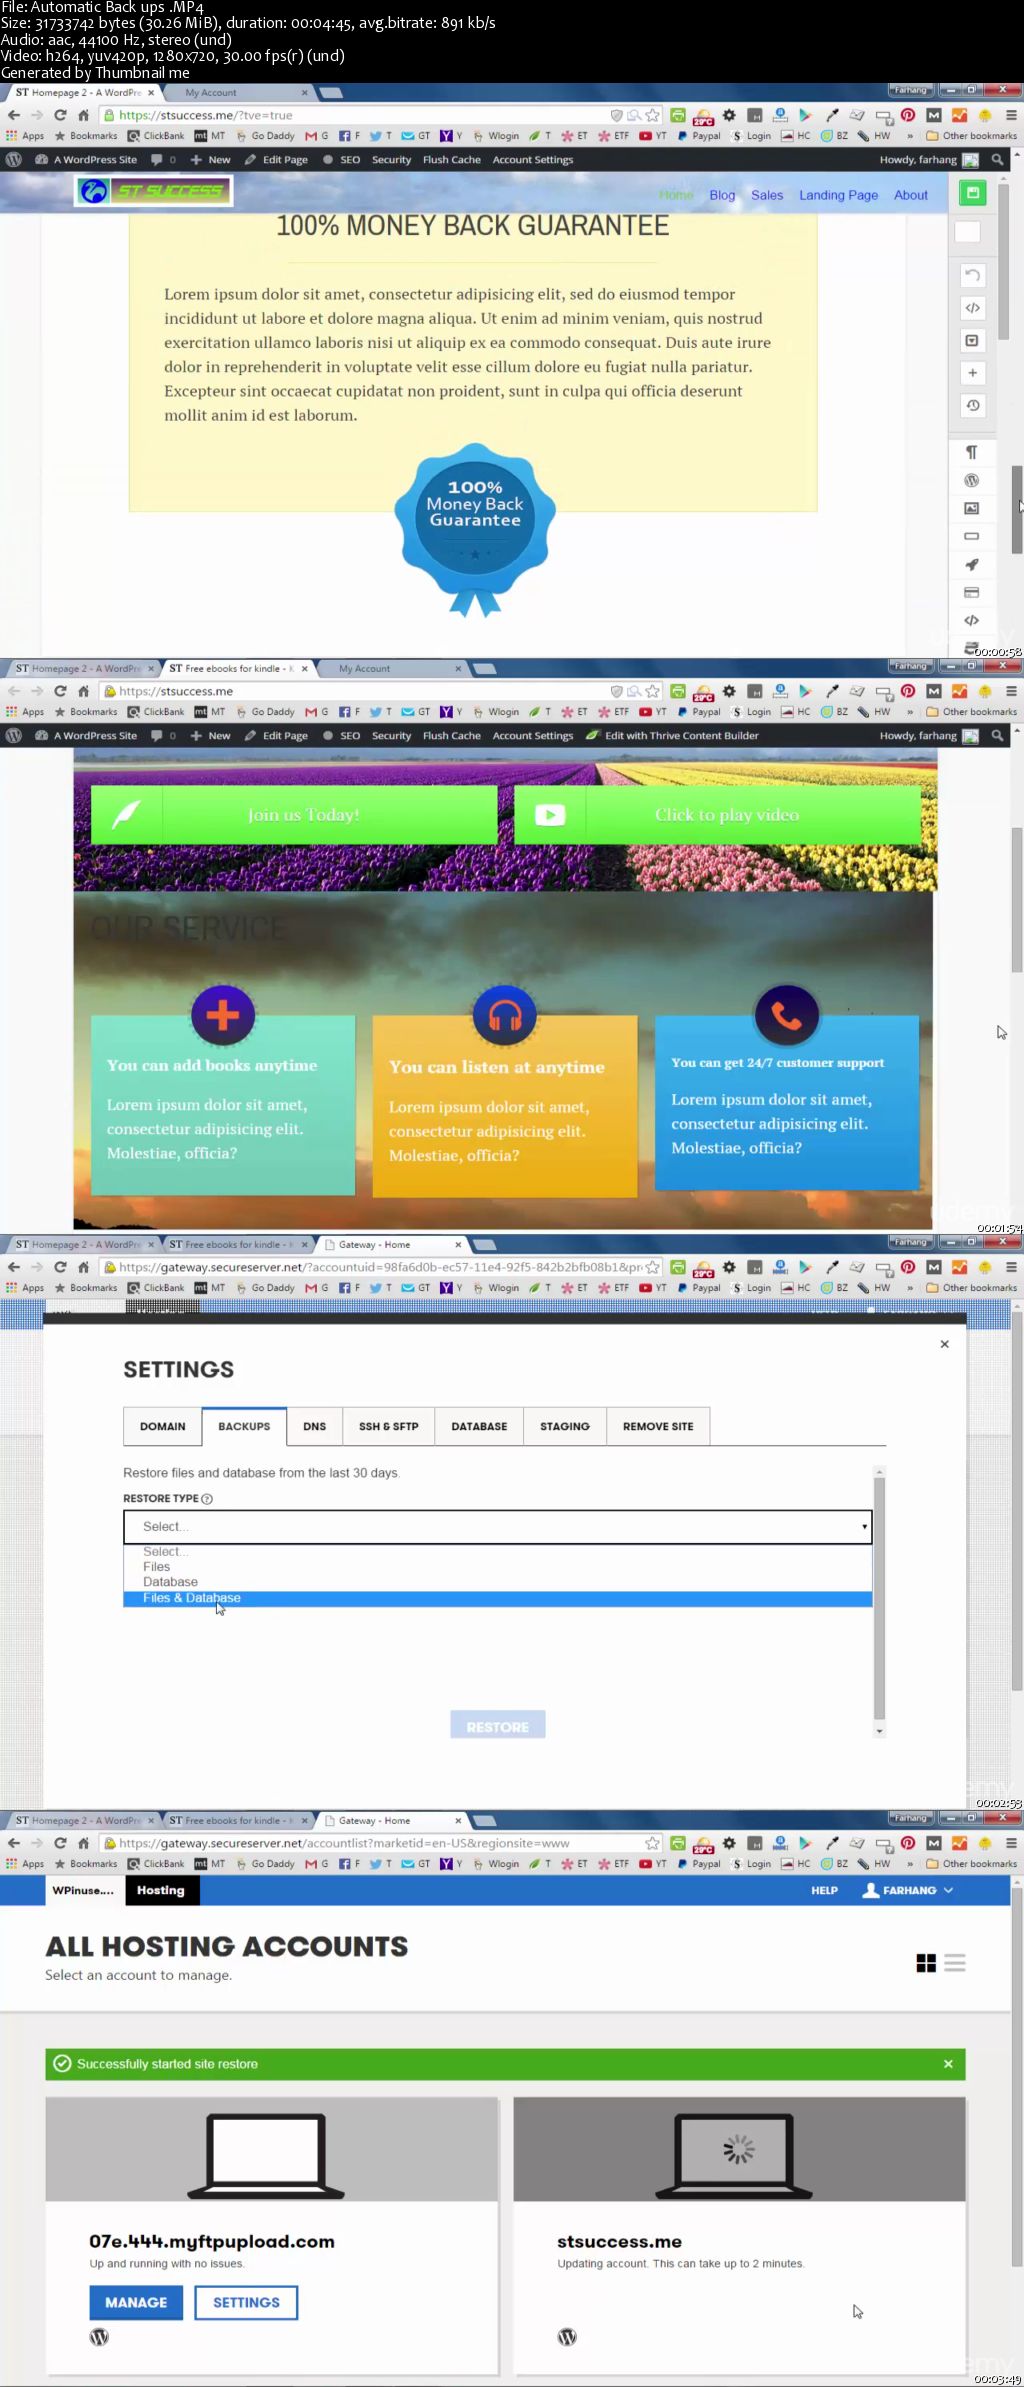Expand bookmarks overflow chevron in Settings frame
The width and height of the screenshot is (1024, 2387).
pyautogui.click(x=909, y=1288)
